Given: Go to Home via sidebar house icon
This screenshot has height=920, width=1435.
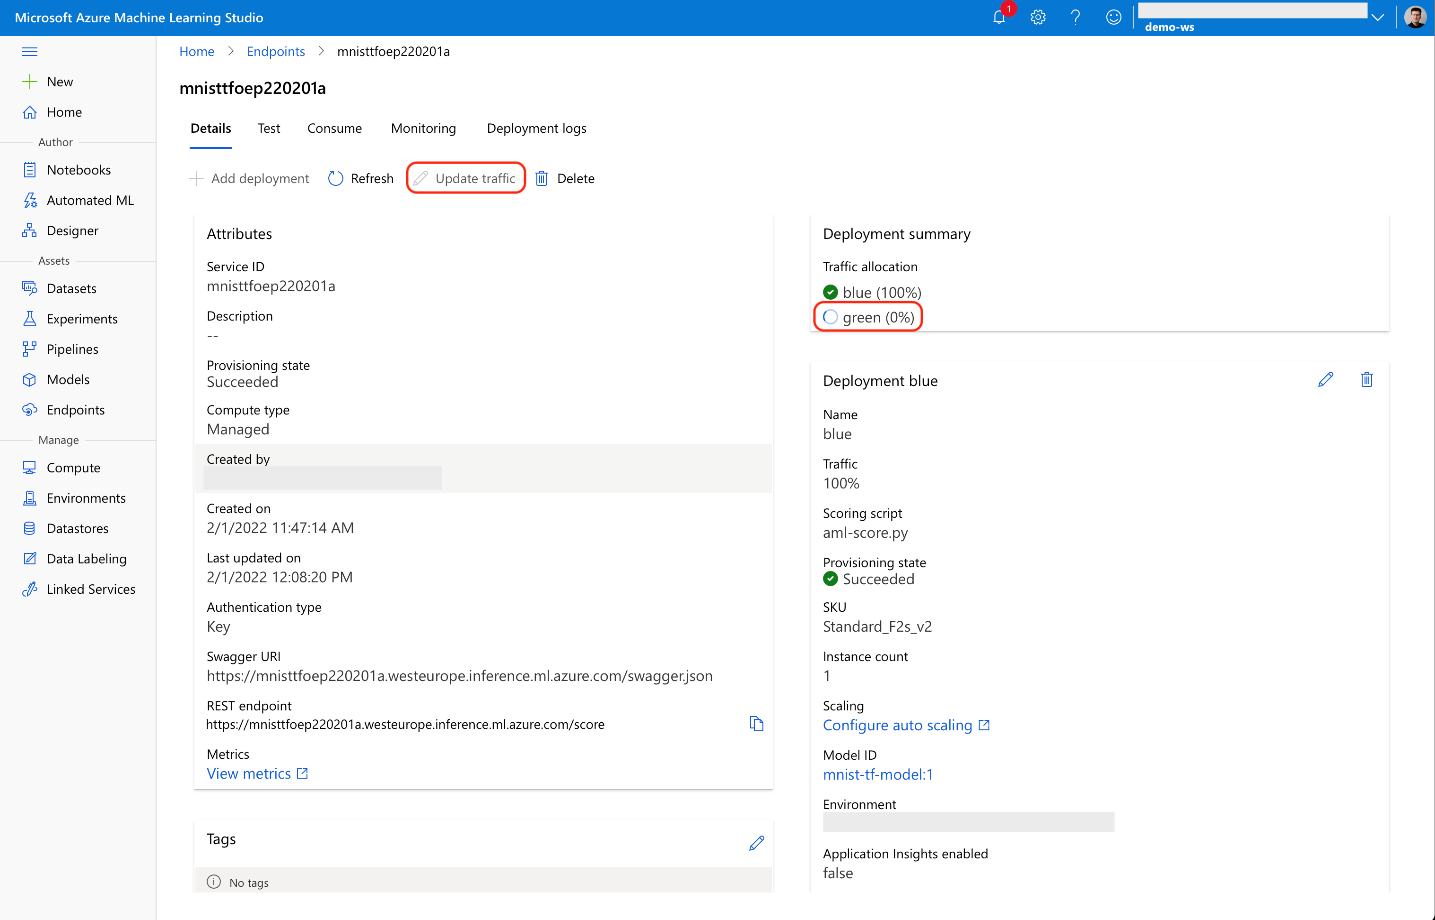Looking at the screenshot, I should click(30, 112).
